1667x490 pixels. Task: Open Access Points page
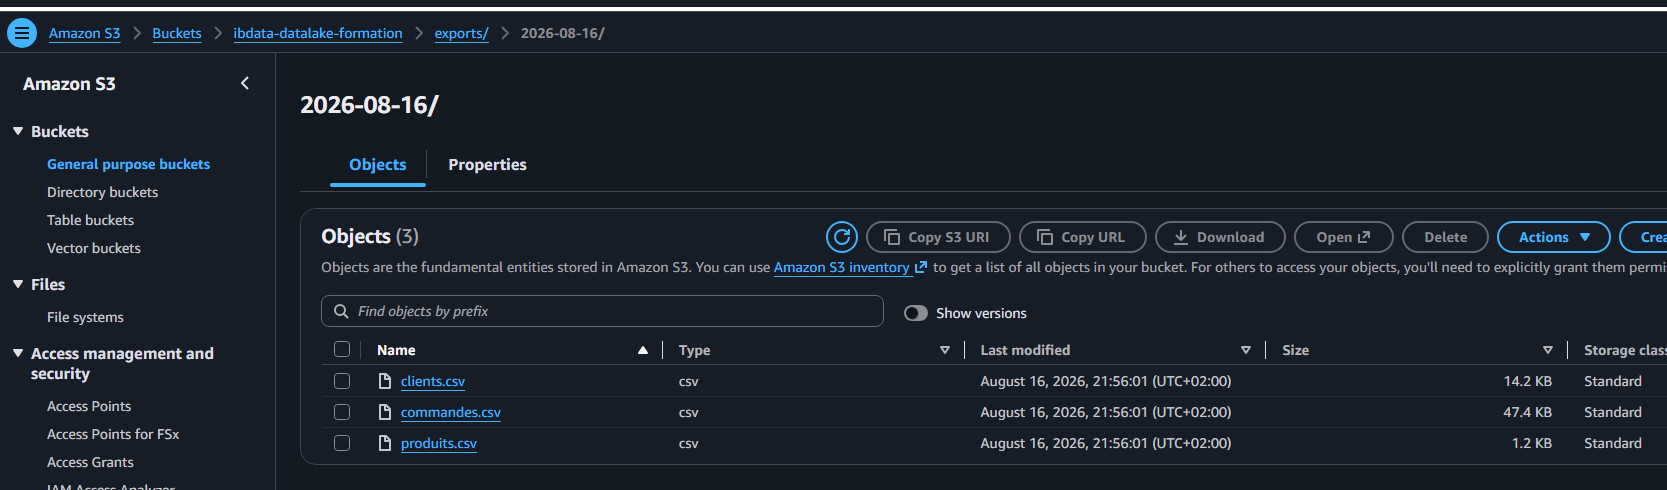pos(89,406)
